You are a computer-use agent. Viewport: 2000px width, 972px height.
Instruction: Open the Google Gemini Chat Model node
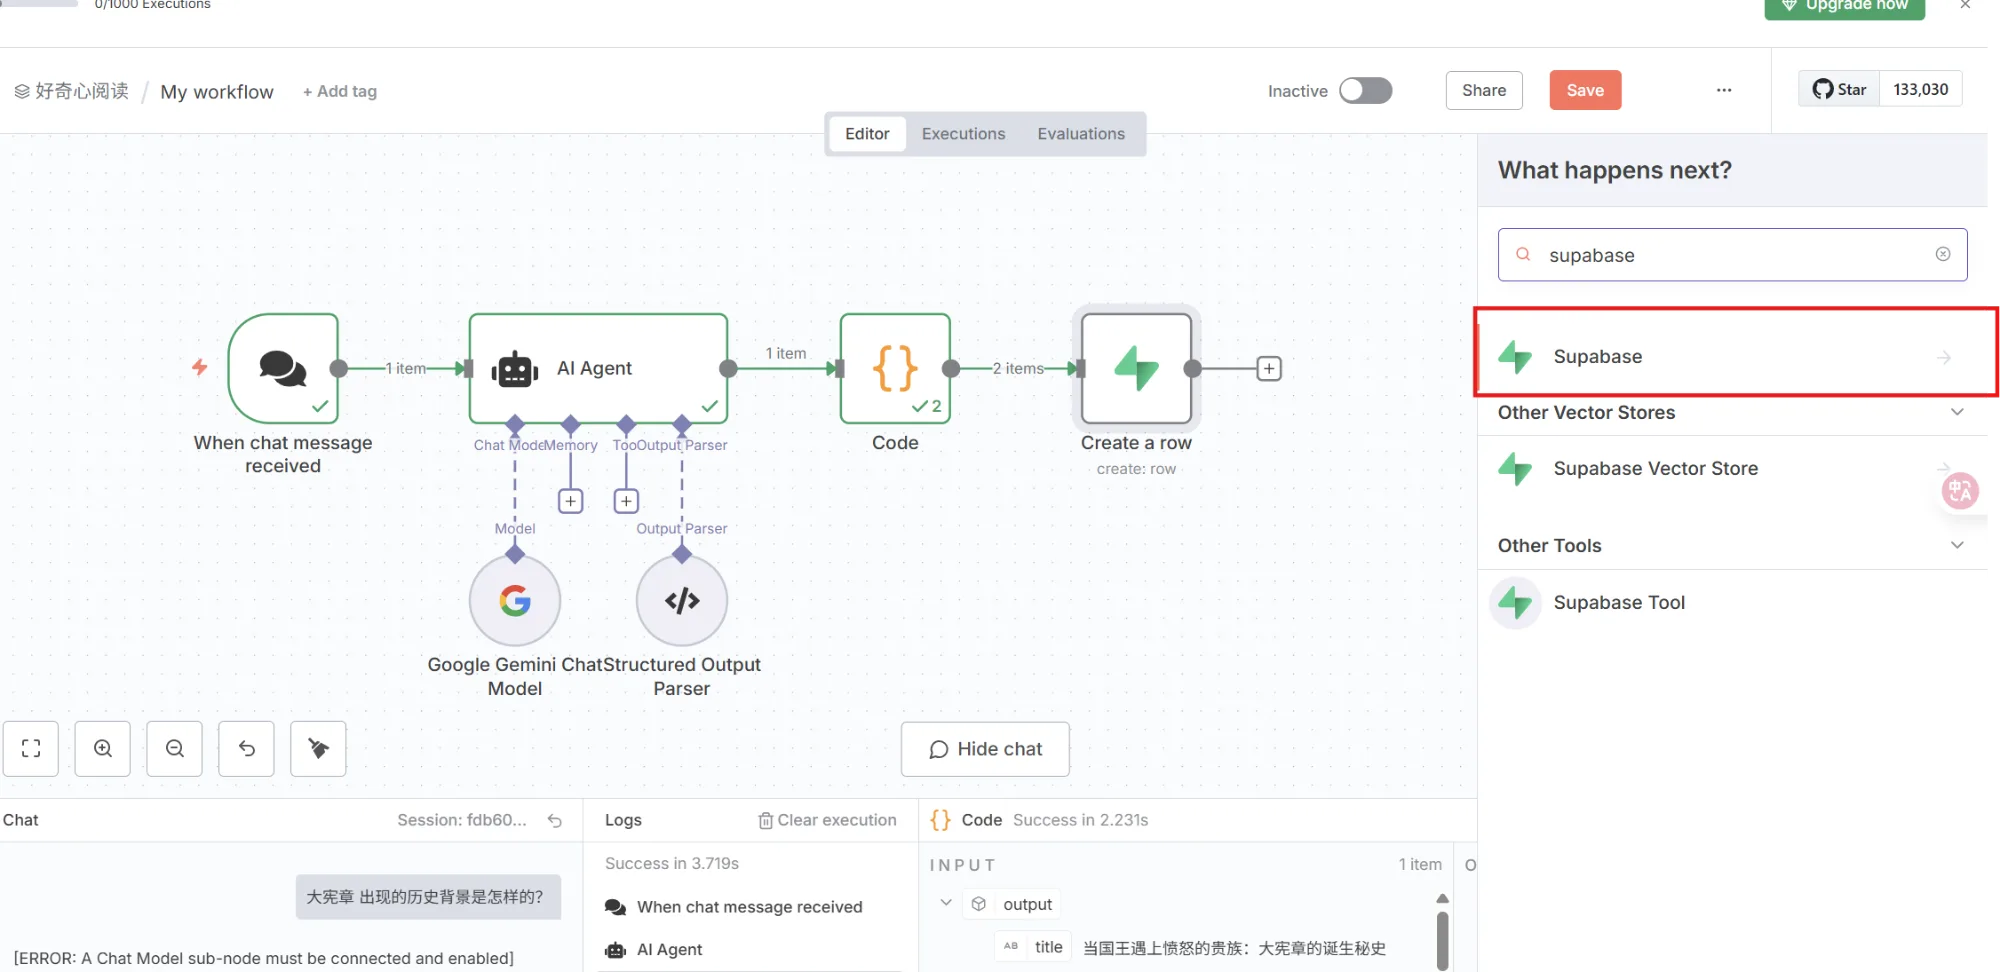click(x=515, y=600)
